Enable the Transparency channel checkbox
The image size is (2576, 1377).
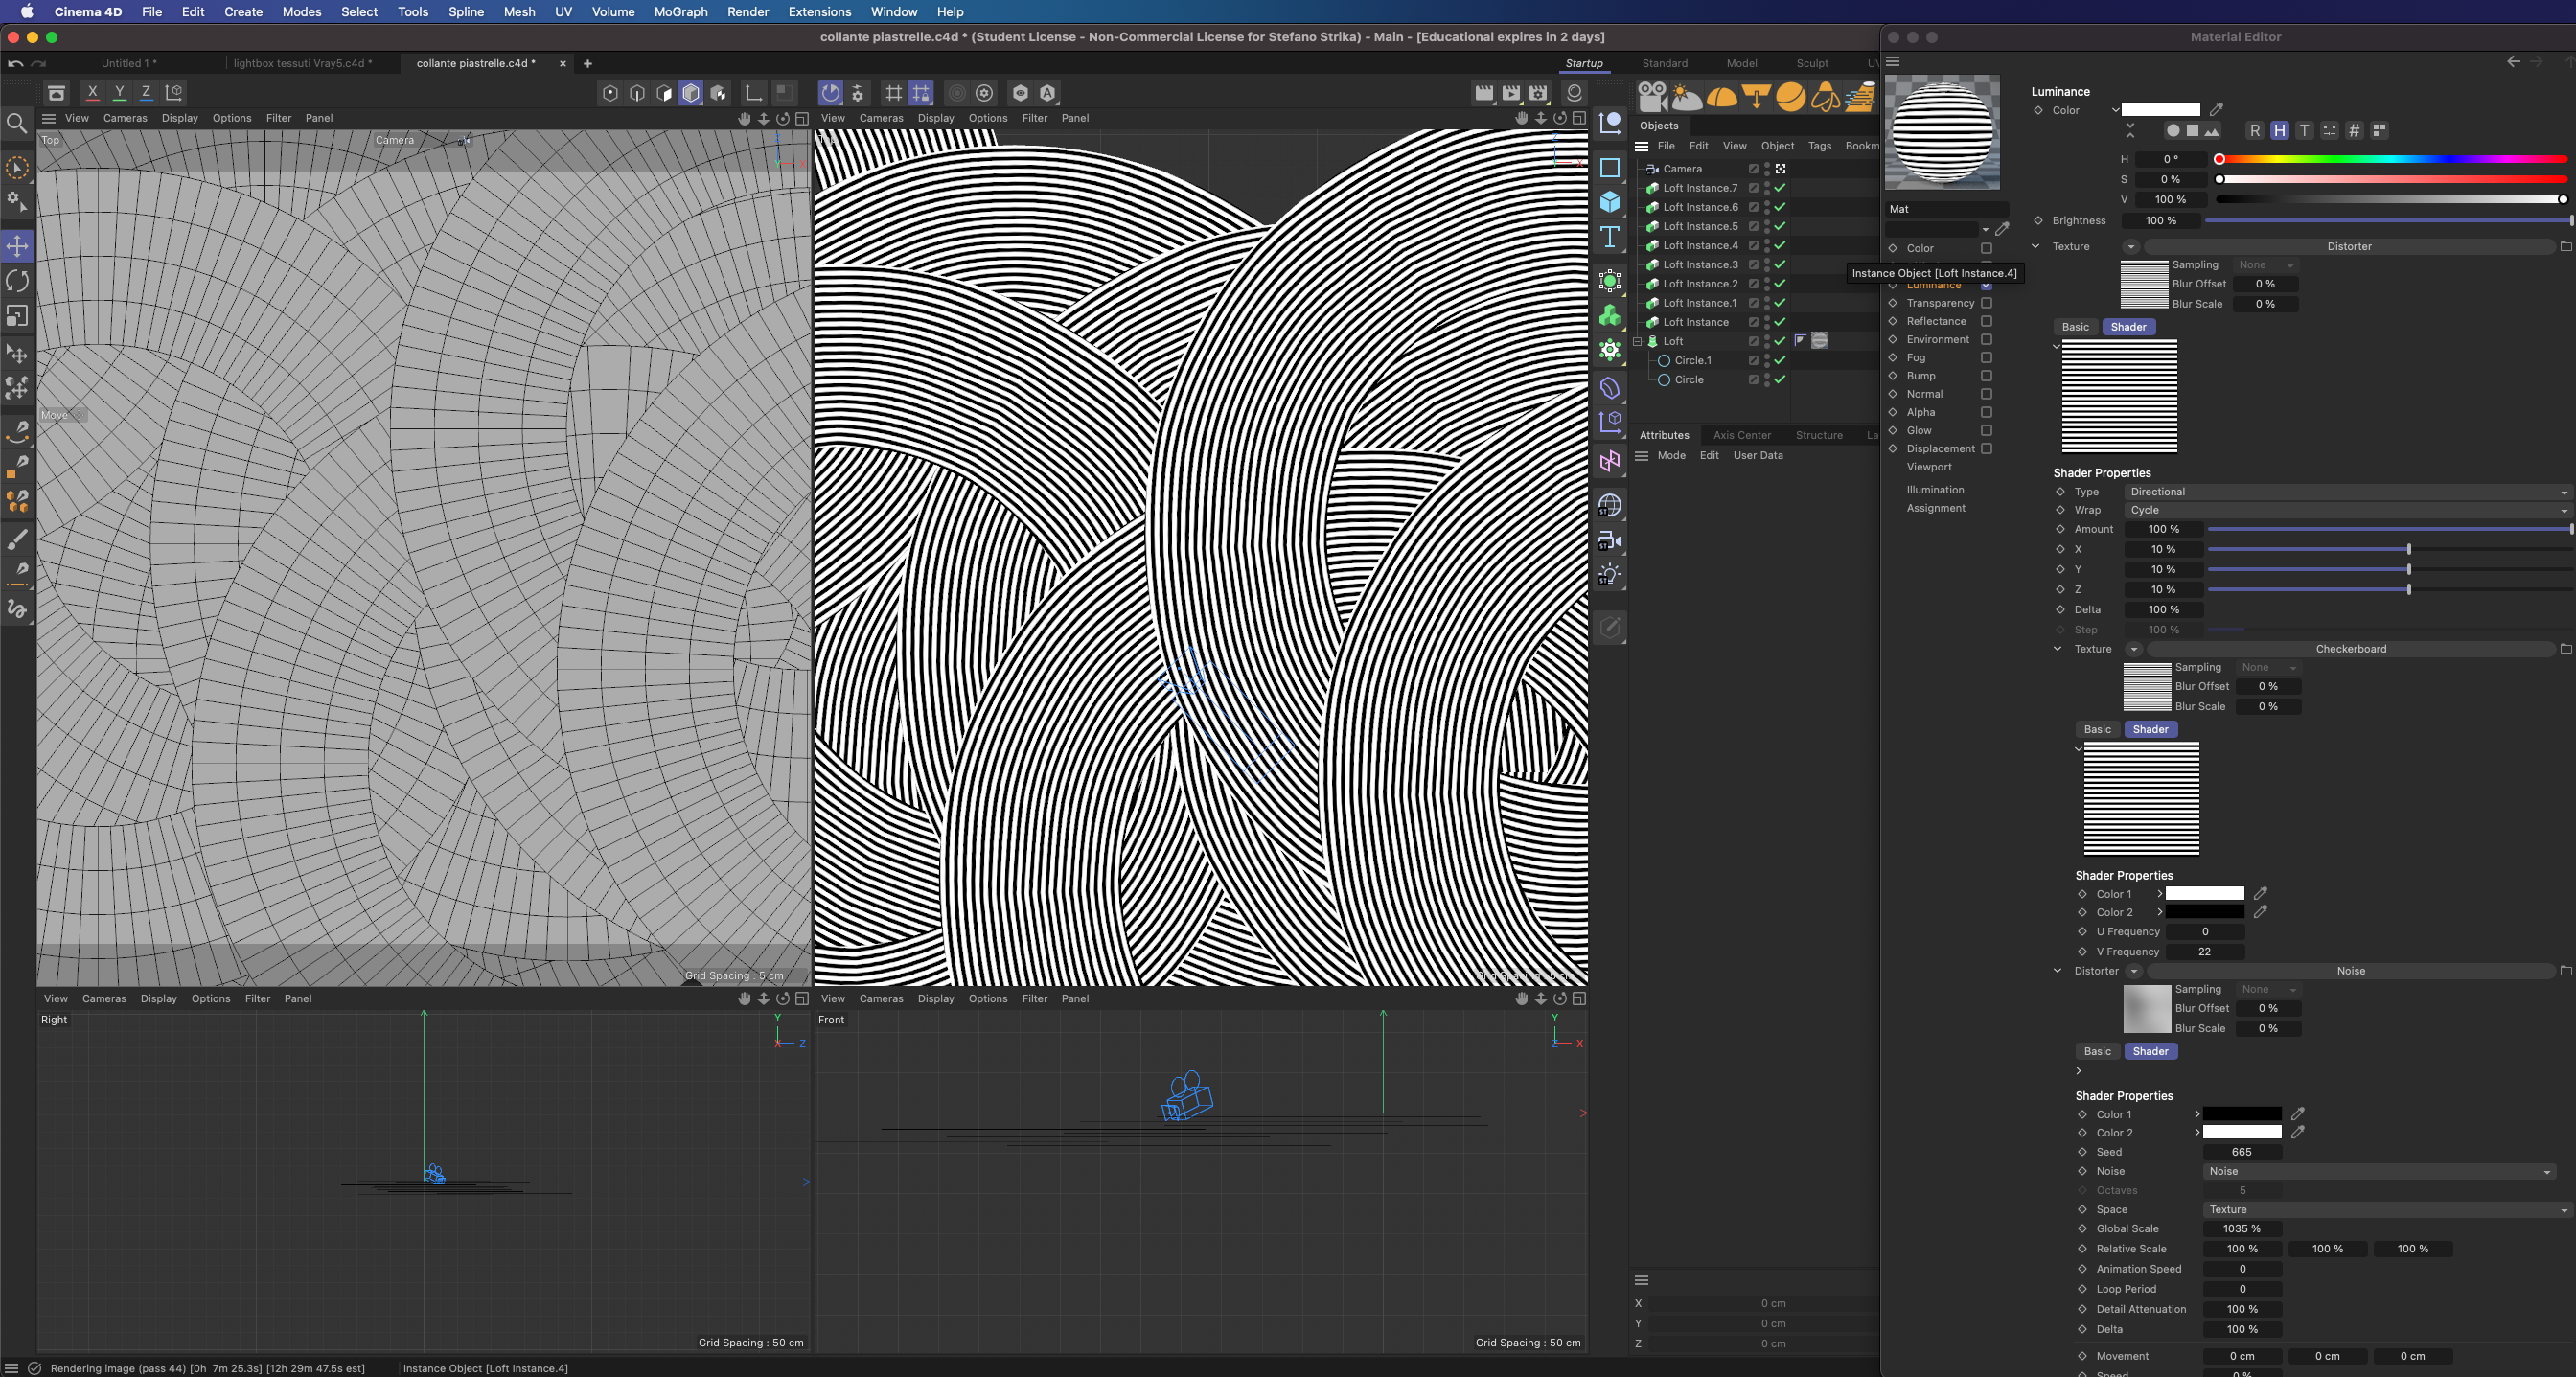1986,303
